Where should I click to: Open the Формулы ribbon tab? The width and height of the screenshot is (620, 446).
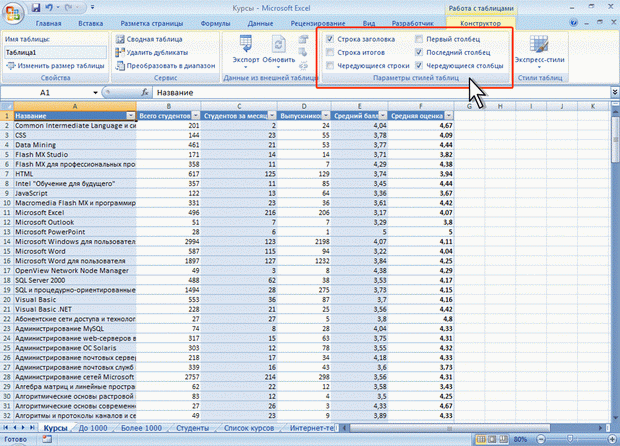[215, 23]
